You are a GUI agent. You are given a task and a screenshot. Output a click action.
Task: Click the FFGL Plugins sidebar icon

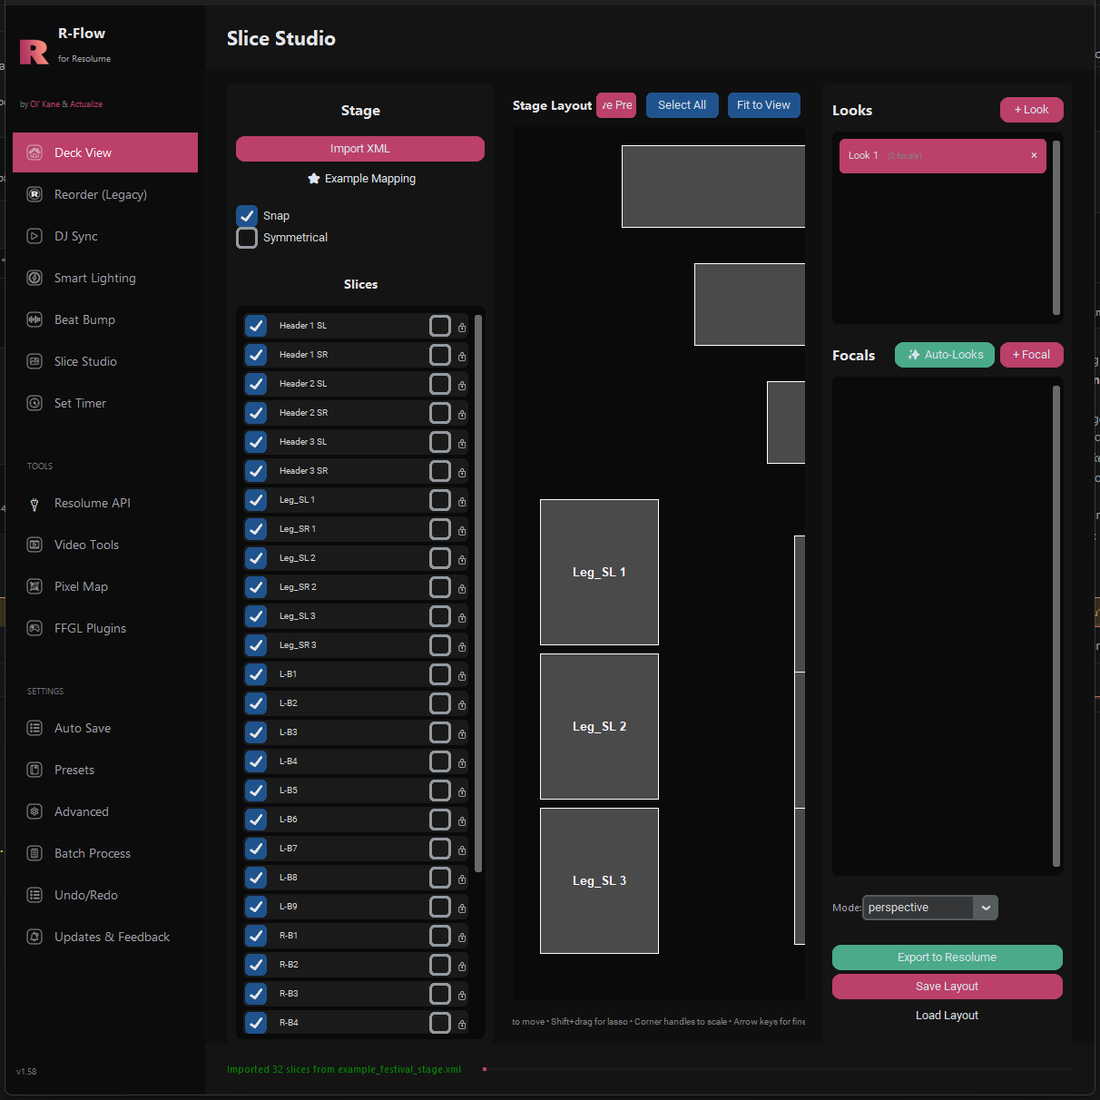tap(34, 629)
